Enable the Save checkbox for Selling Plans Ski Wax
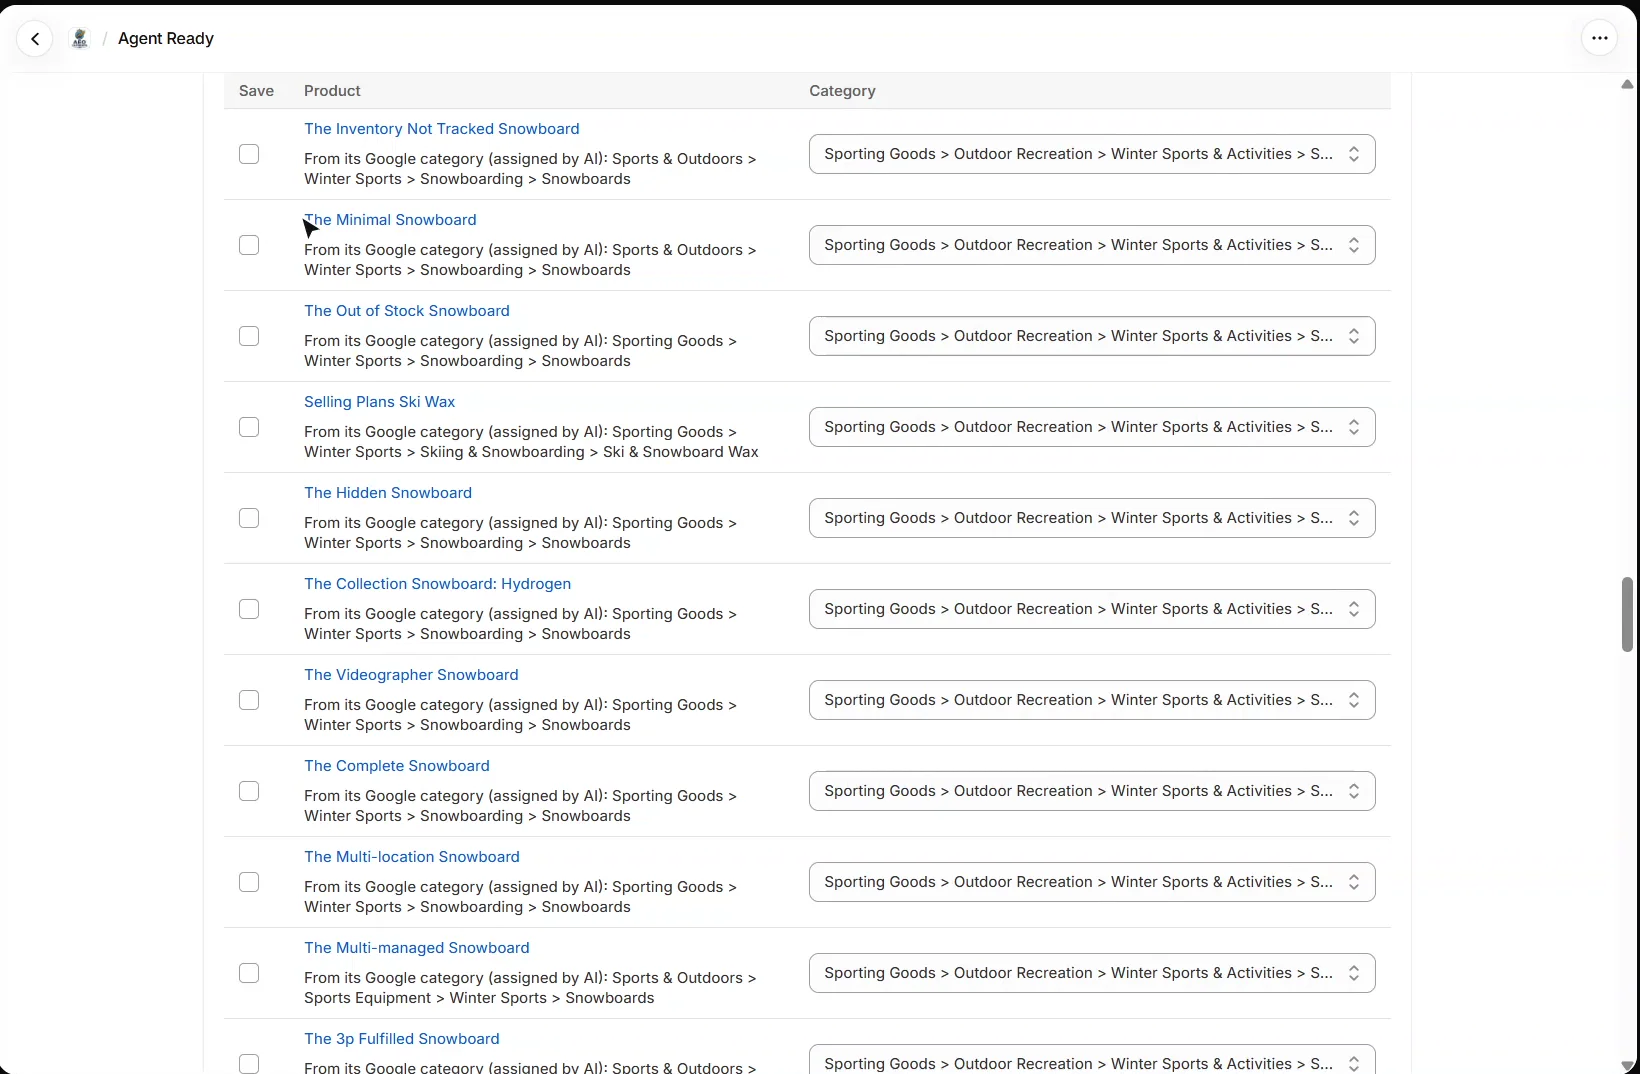The height and width of the screenshot is (1074, 1640). 249,427
